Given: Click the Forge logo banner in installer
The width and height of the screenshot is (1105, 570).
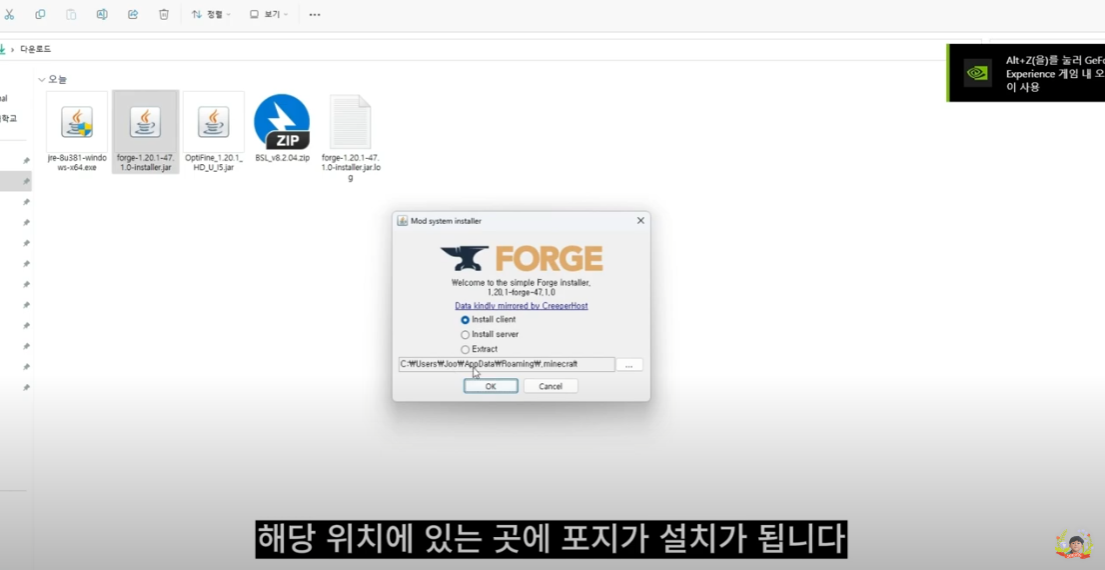Looking at the screenshot, I should [x=521, y=259].
